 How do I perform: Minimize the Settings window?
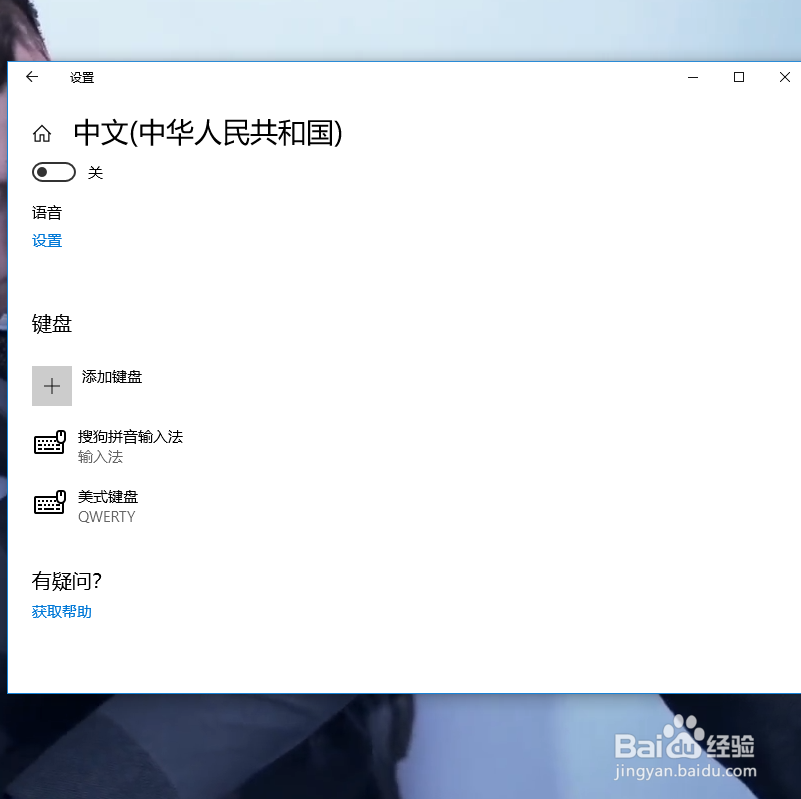[x=693, y=77]
